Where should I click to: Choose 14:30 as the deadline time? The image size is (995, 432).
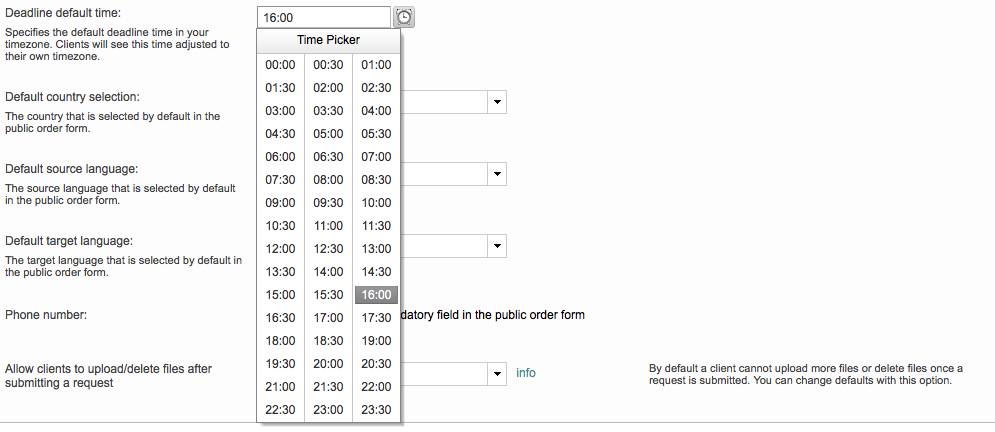click(x=376, y=272)
